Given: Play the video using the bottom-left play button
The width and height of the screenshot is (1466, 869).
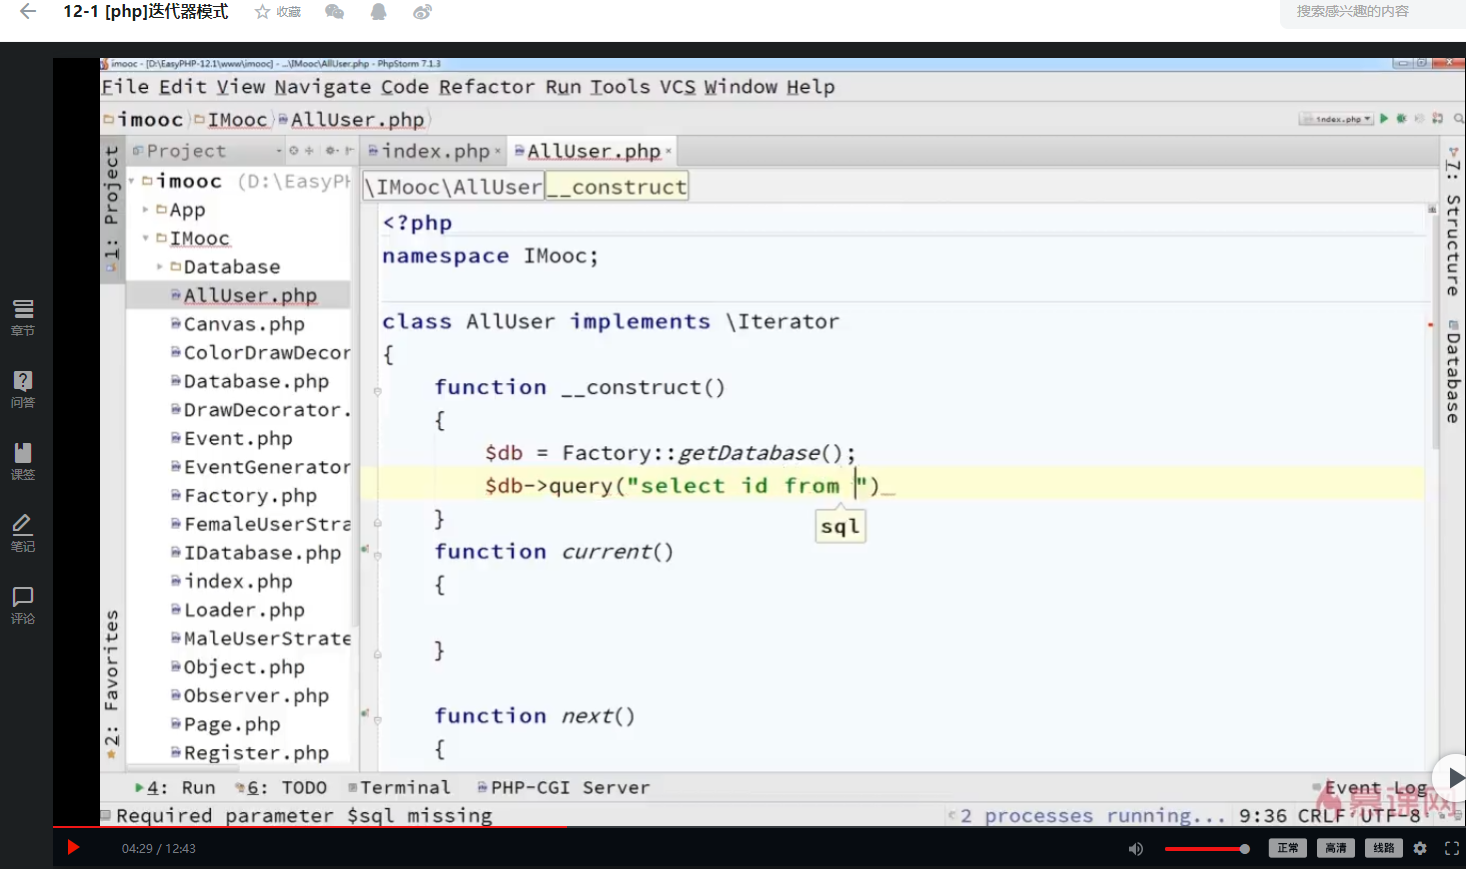Looking at the screenshot, I should tap(73, 848).
